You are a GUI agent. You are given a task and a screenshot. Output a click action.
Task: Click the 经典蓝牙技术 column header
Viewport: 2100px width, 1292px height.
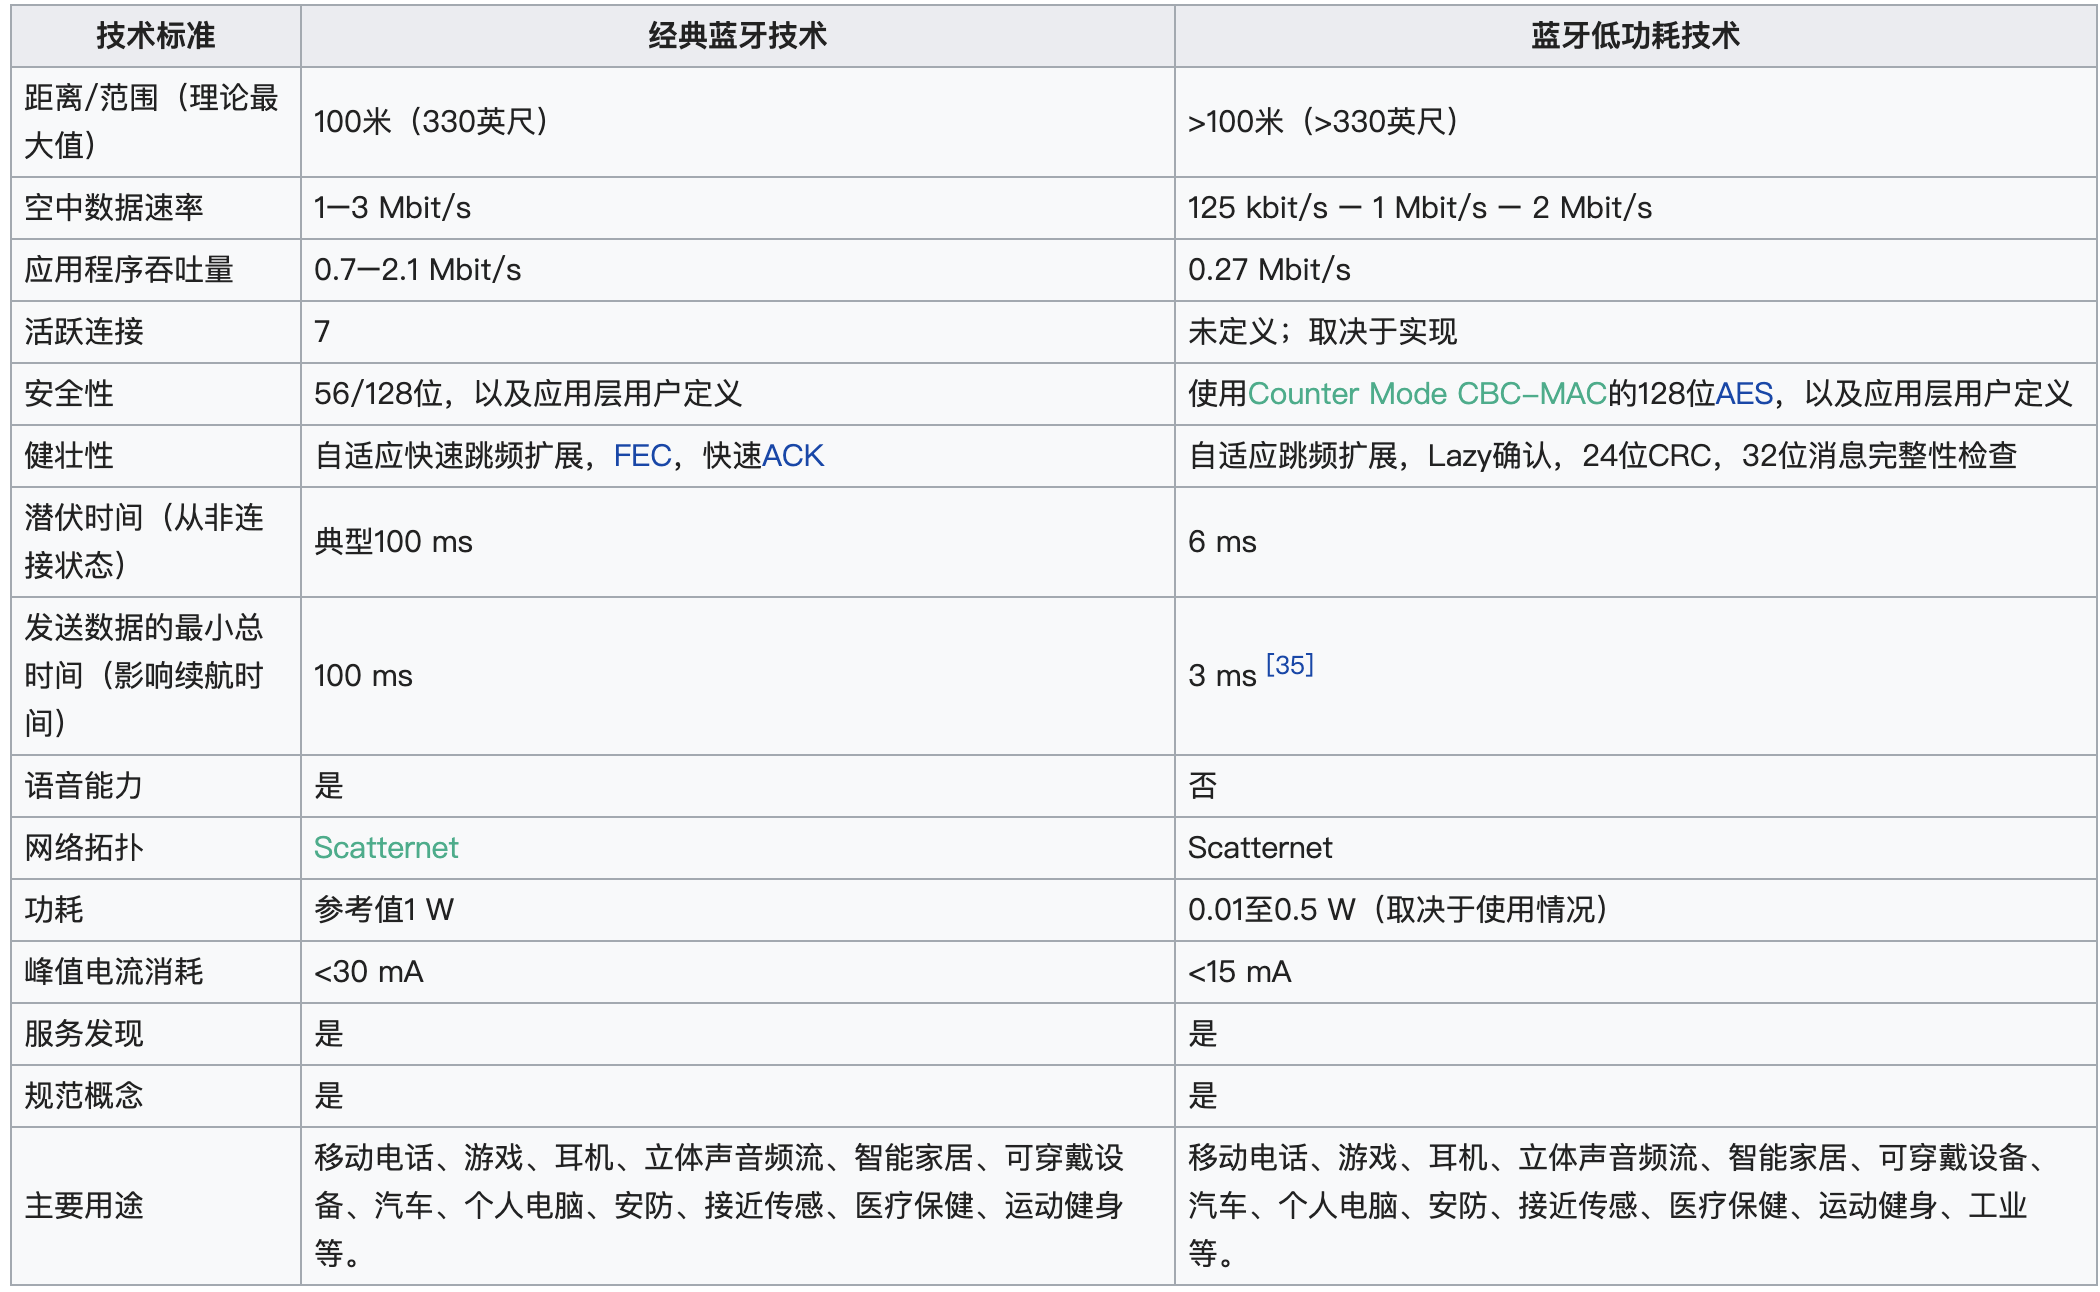(x=737, y=36)
